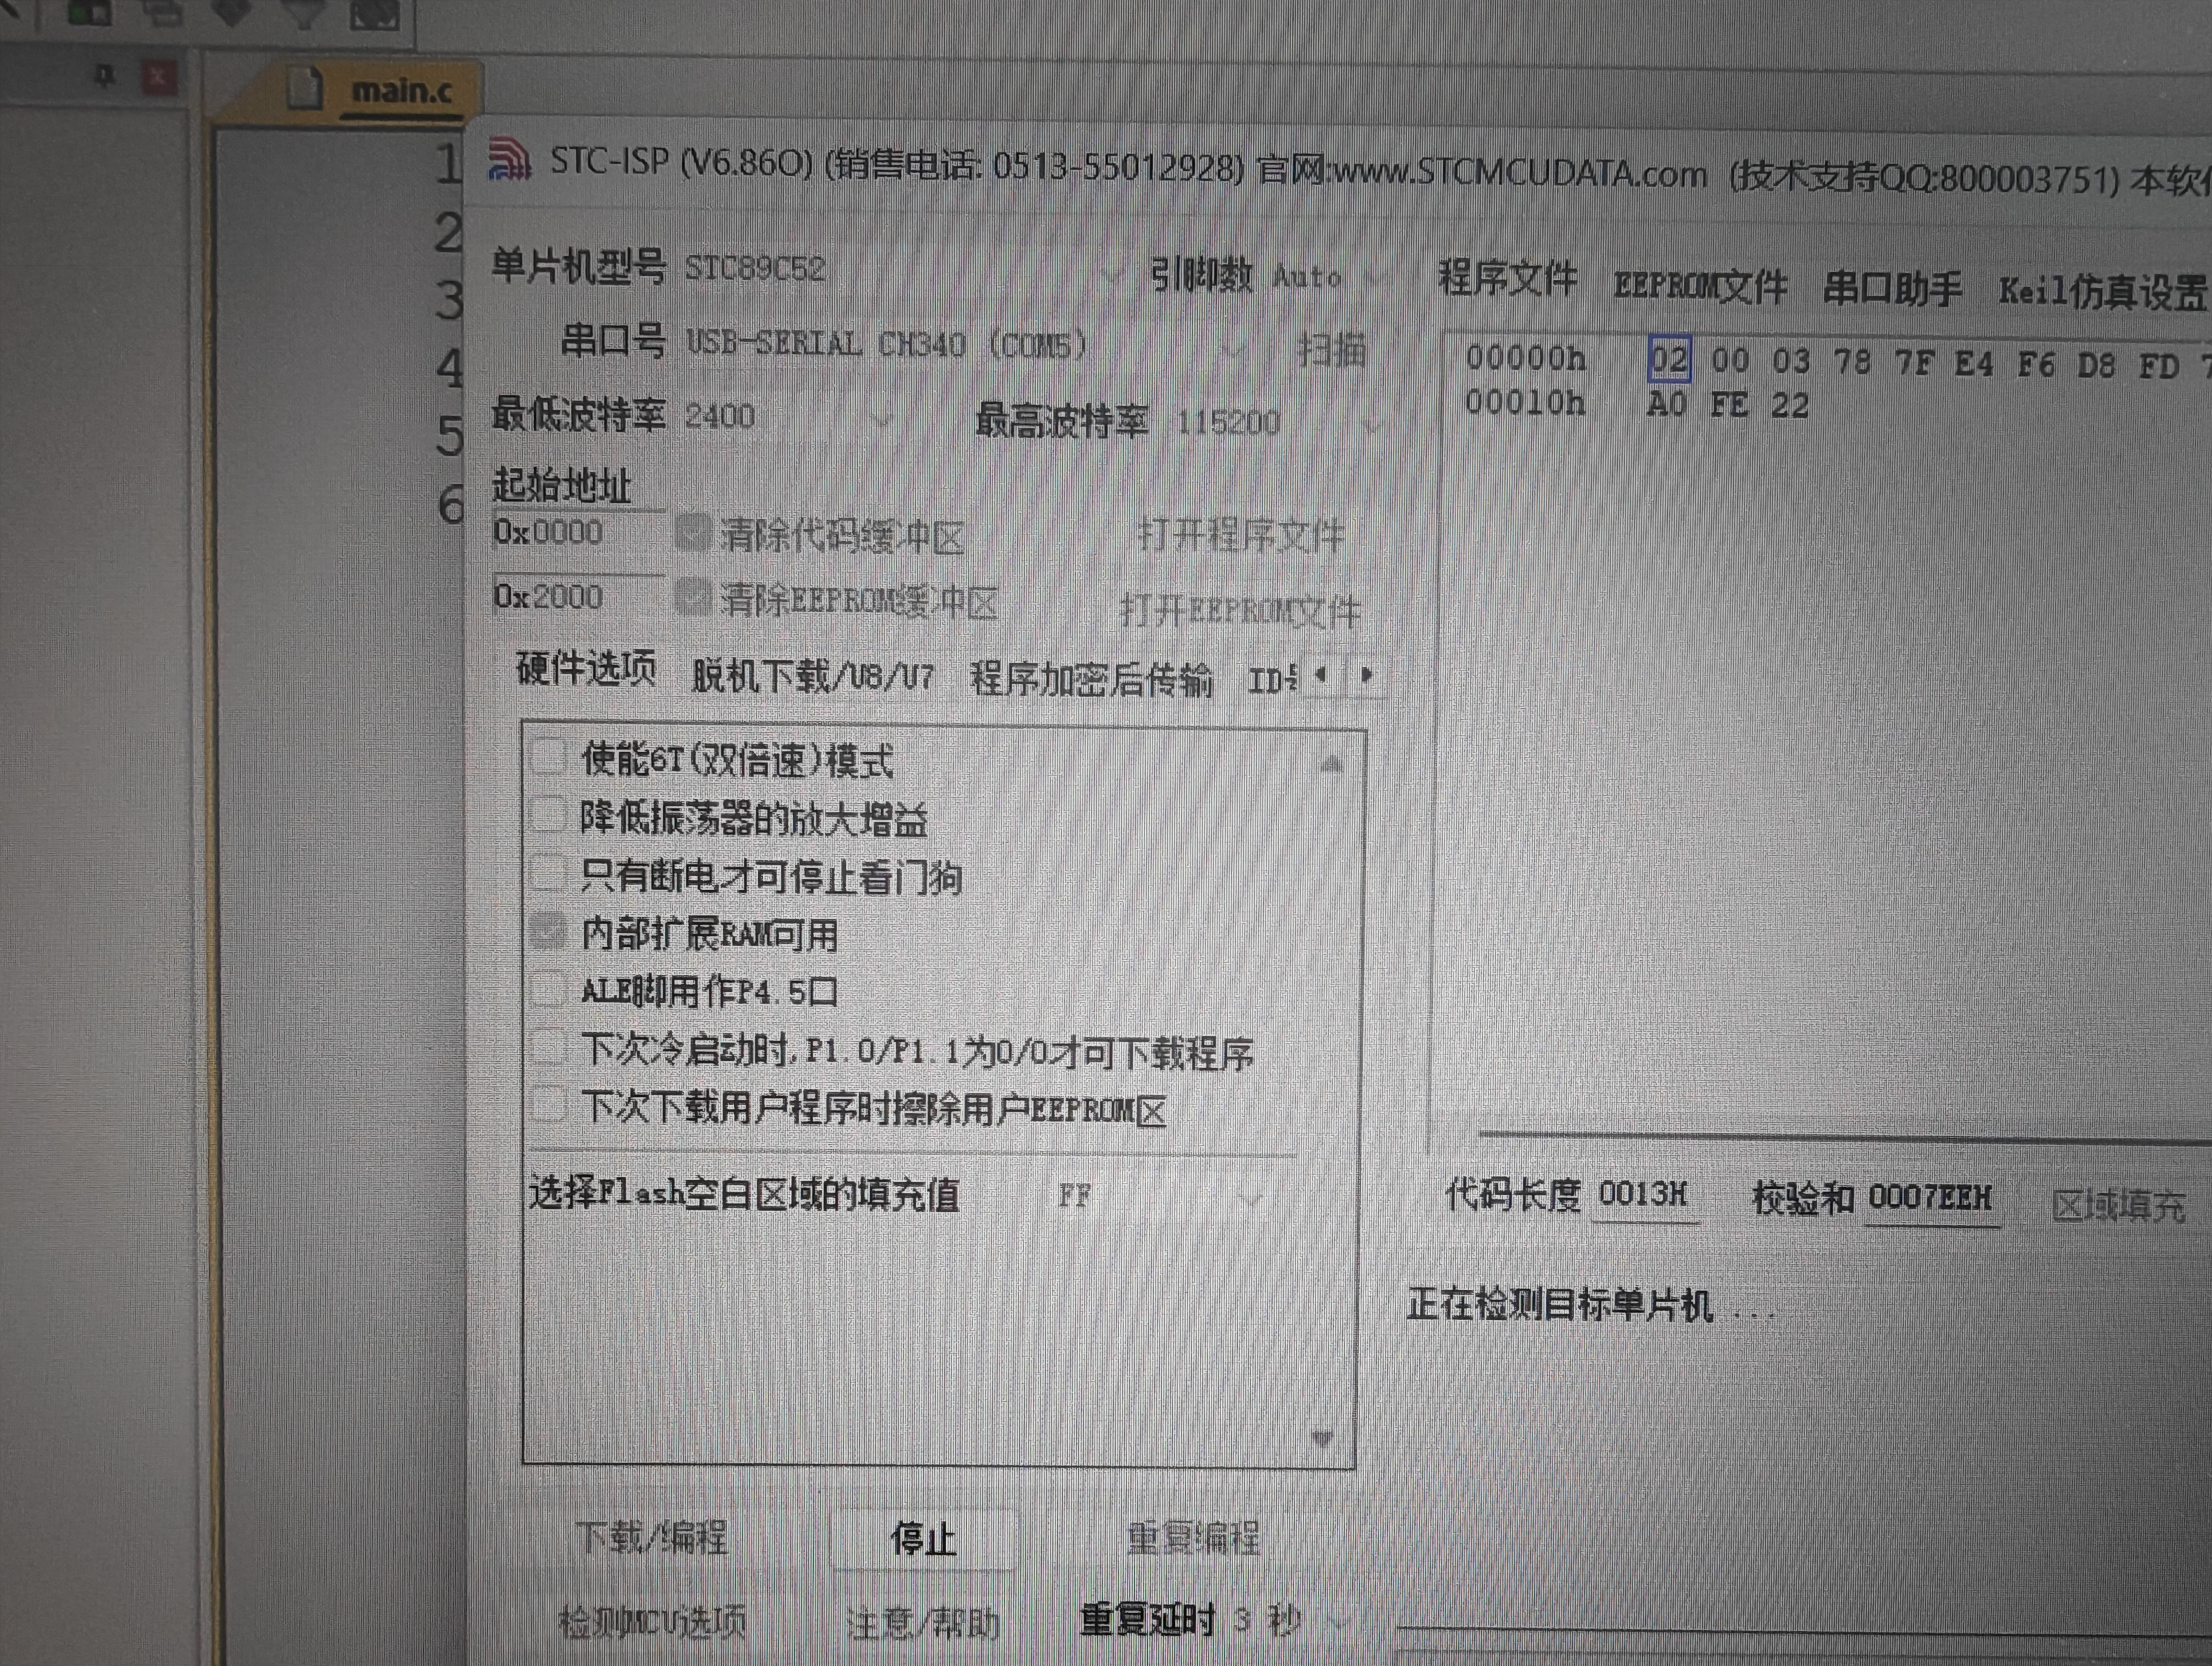Click hex byte 22 in row 00010h
The height and width of the screenshot is (1666, 2212).
point(1790,406)
